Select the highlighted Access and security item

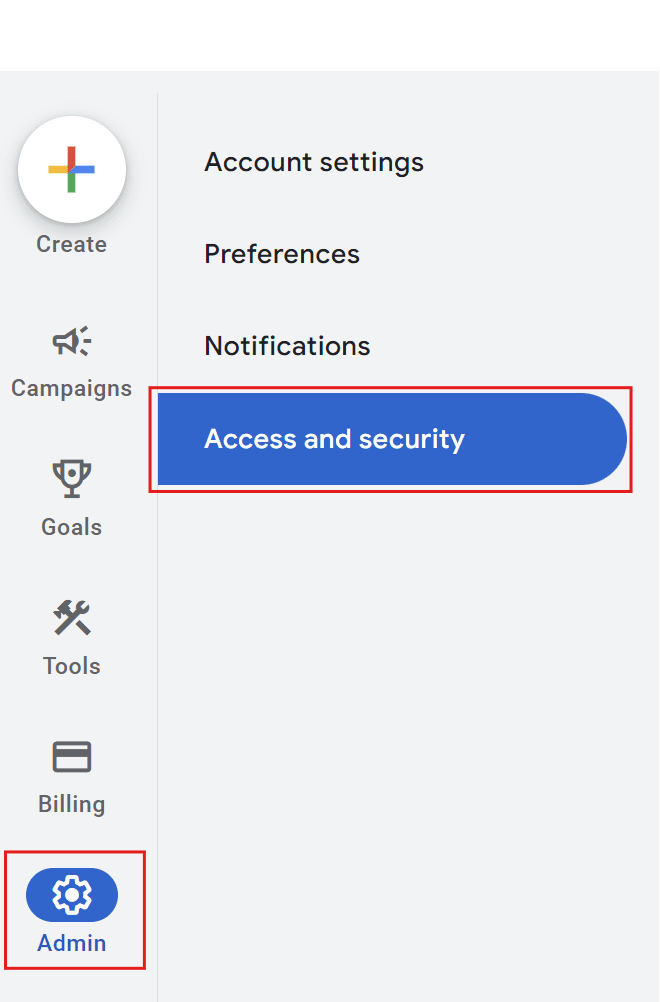[390, 439]
